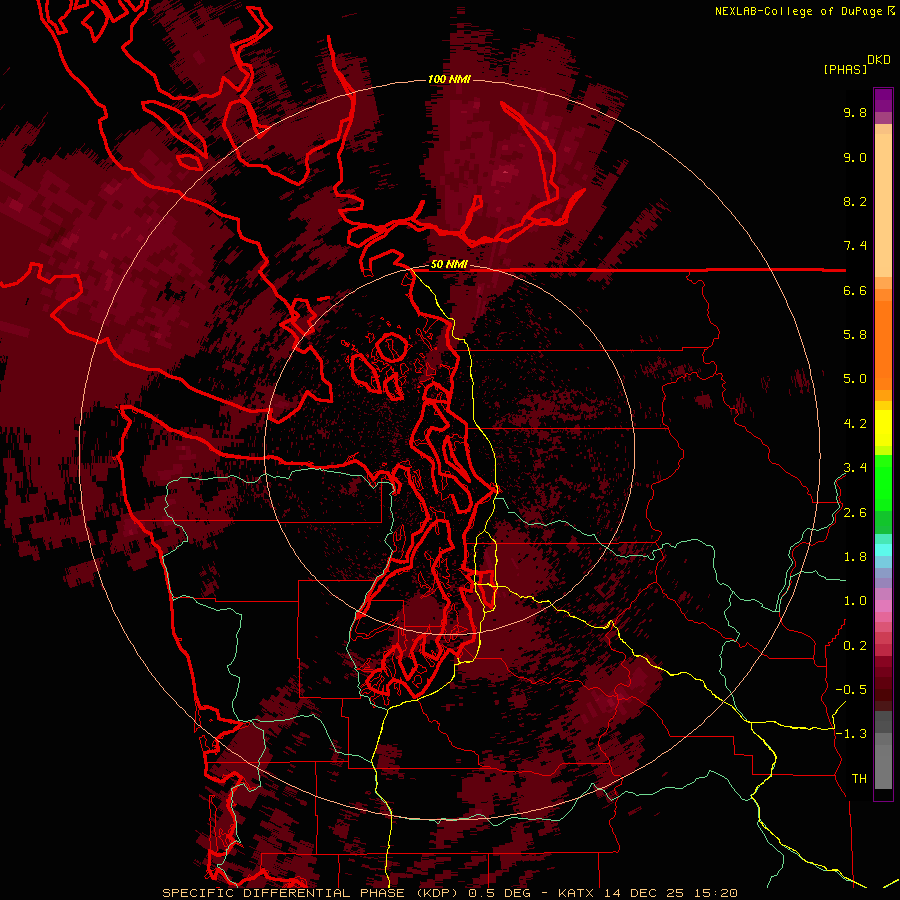900x900 pixels.
Task: Click the 4.2 color scale value
Action: pos(855,424)
